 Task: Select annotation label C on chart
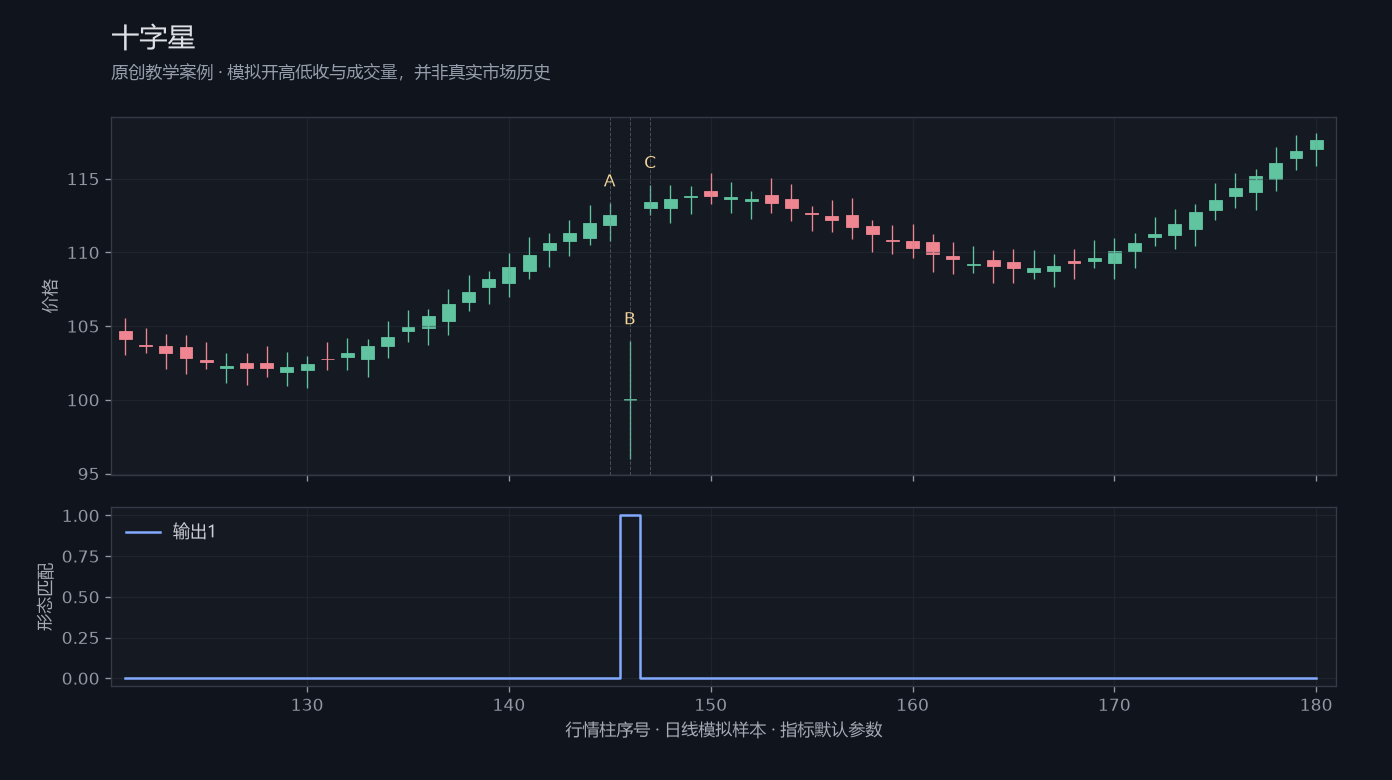[650, 163]
